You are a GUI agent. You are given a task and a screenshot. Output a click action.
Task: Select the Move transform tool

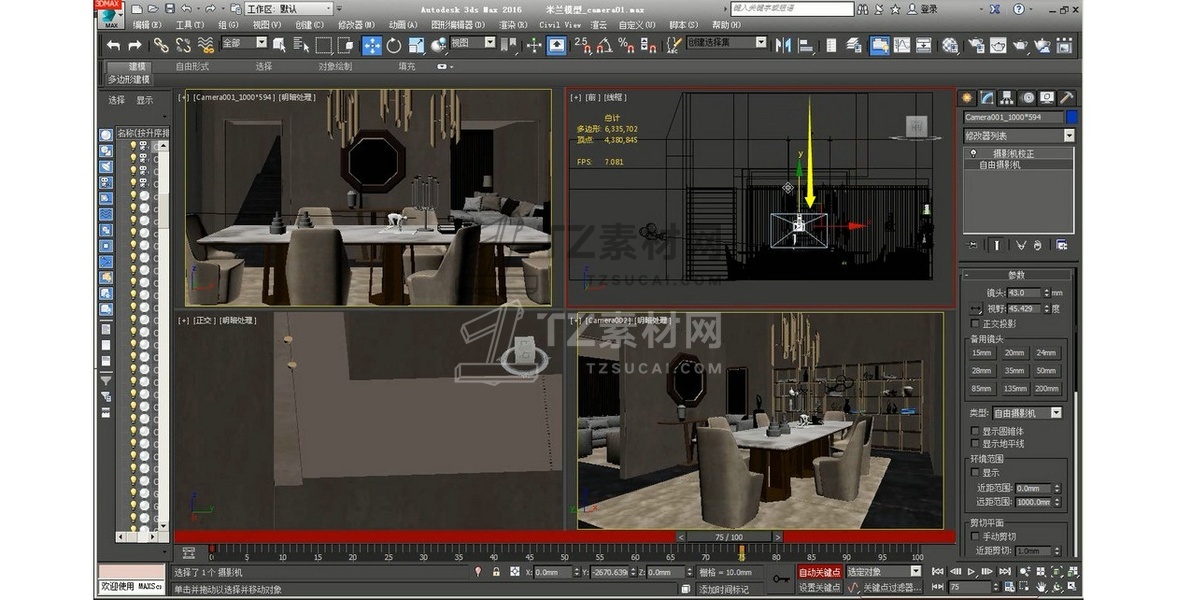(371, 45)
